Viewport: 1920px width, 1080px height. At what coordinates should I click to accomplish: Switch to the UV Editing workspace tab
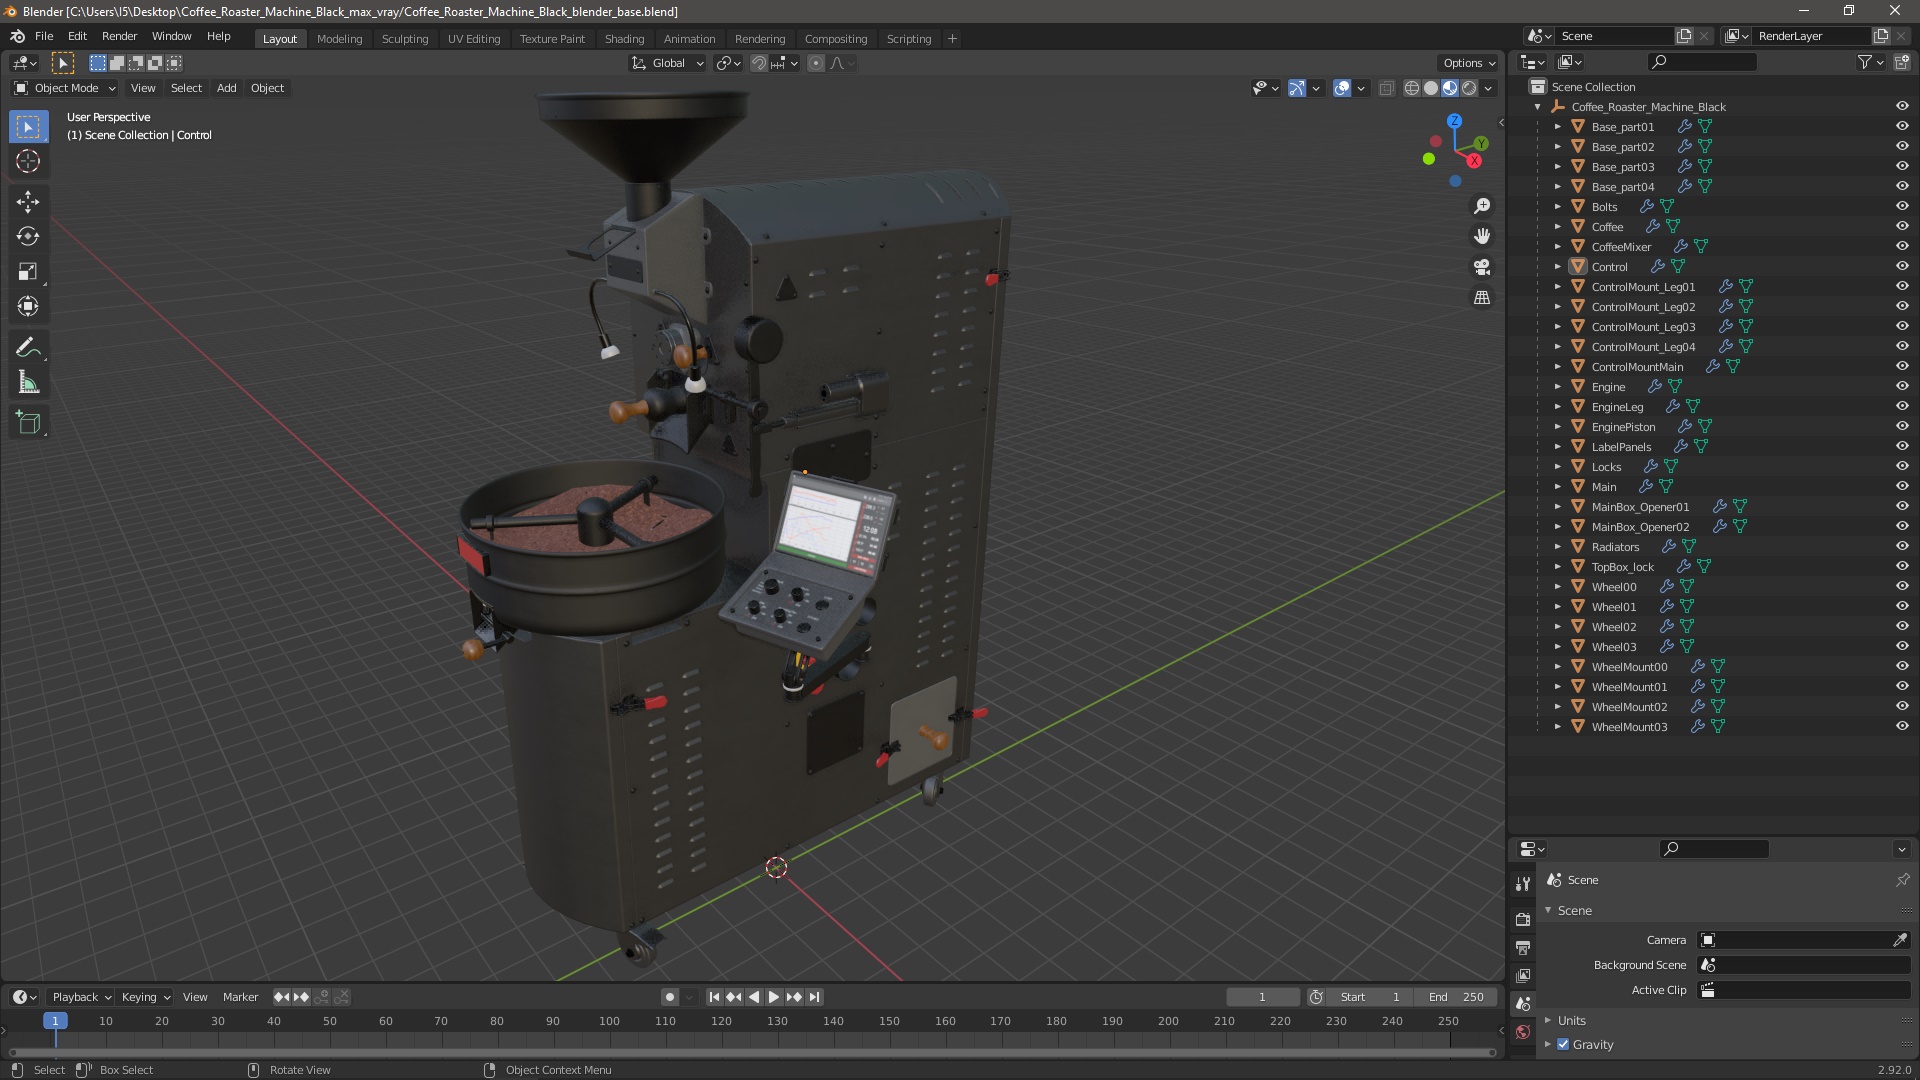pos(474,39)
